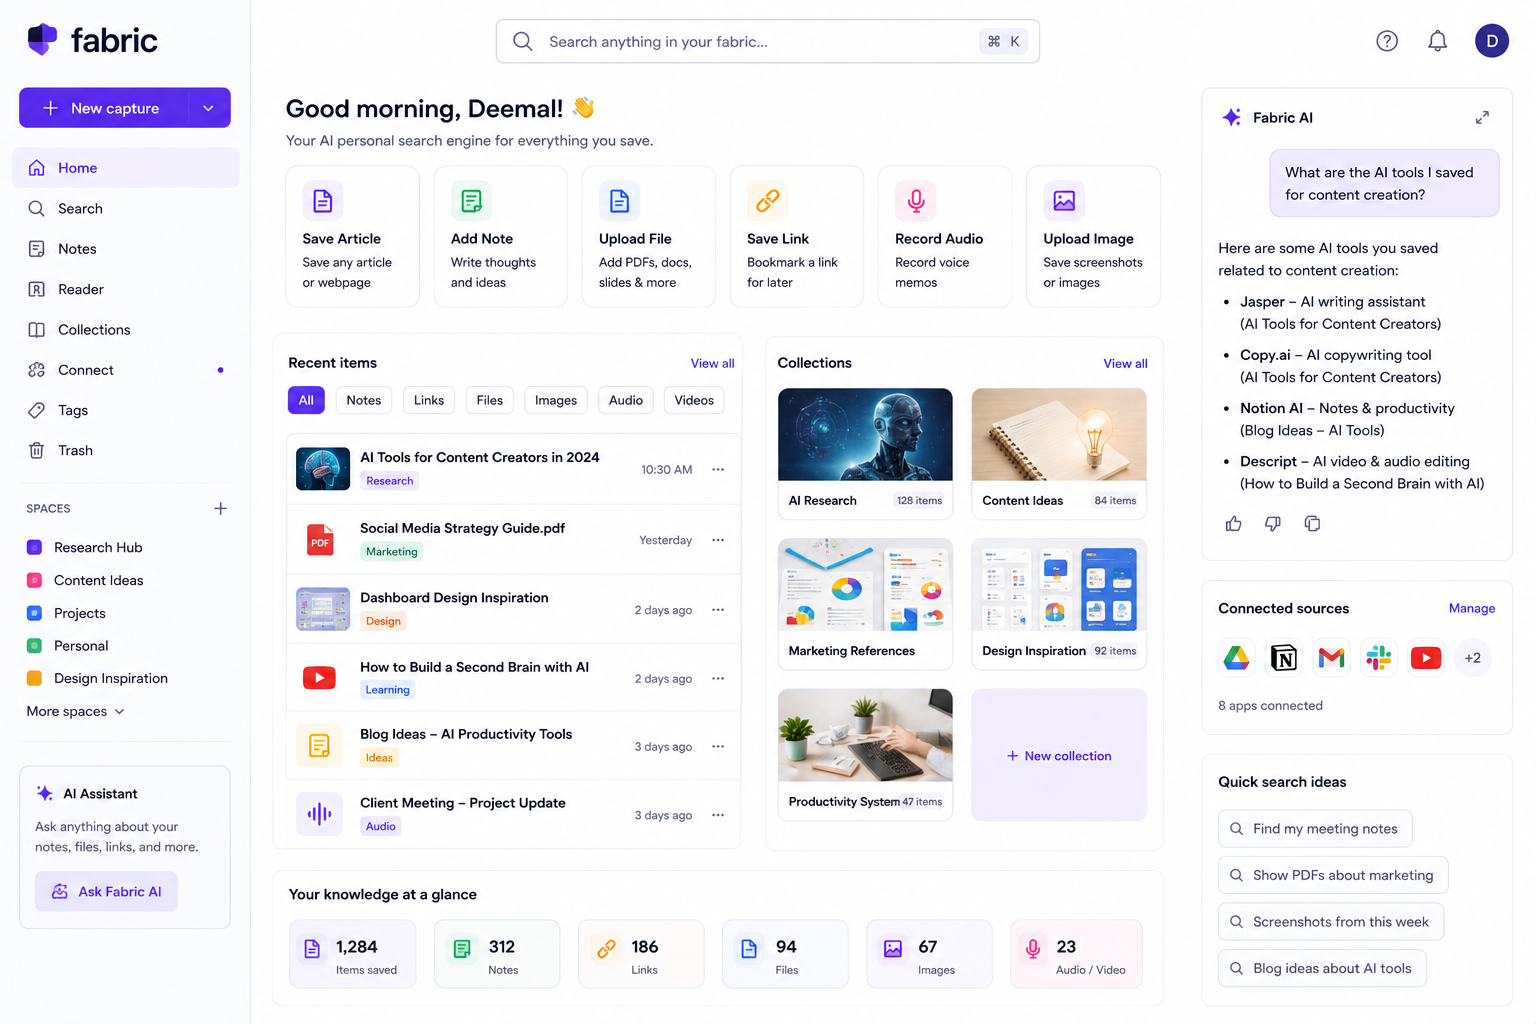Screen dimensions: 1536x1024
Task: Click the Save Article card
Action: point(352,237)
